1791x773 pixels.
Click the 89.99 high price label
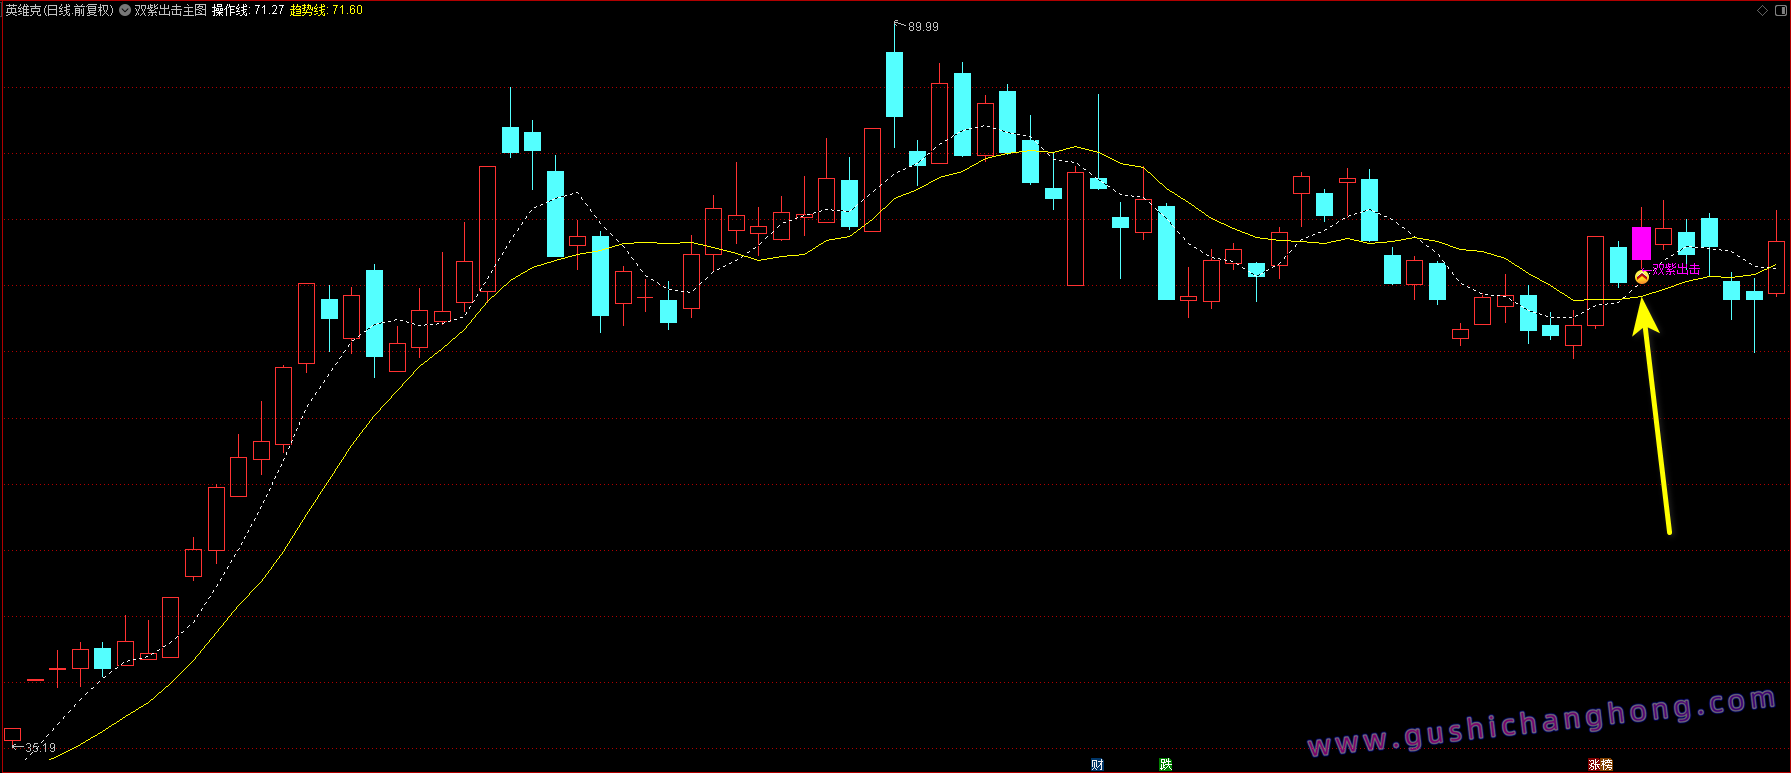coord(923,27)
